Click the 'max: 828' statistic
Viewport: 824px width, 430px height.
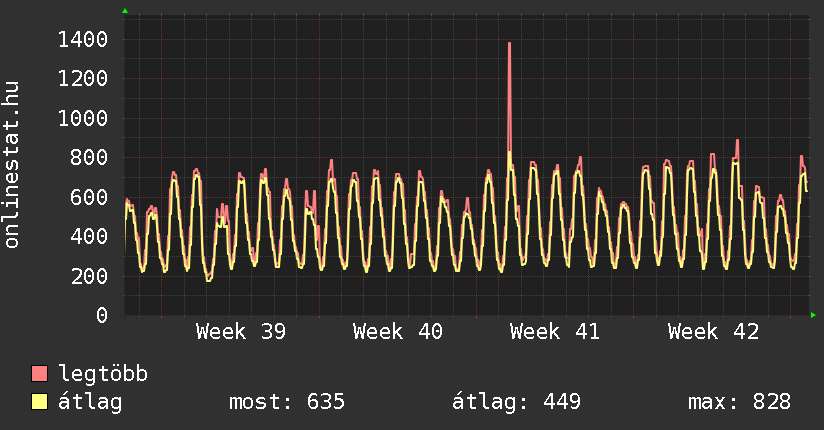739,402
